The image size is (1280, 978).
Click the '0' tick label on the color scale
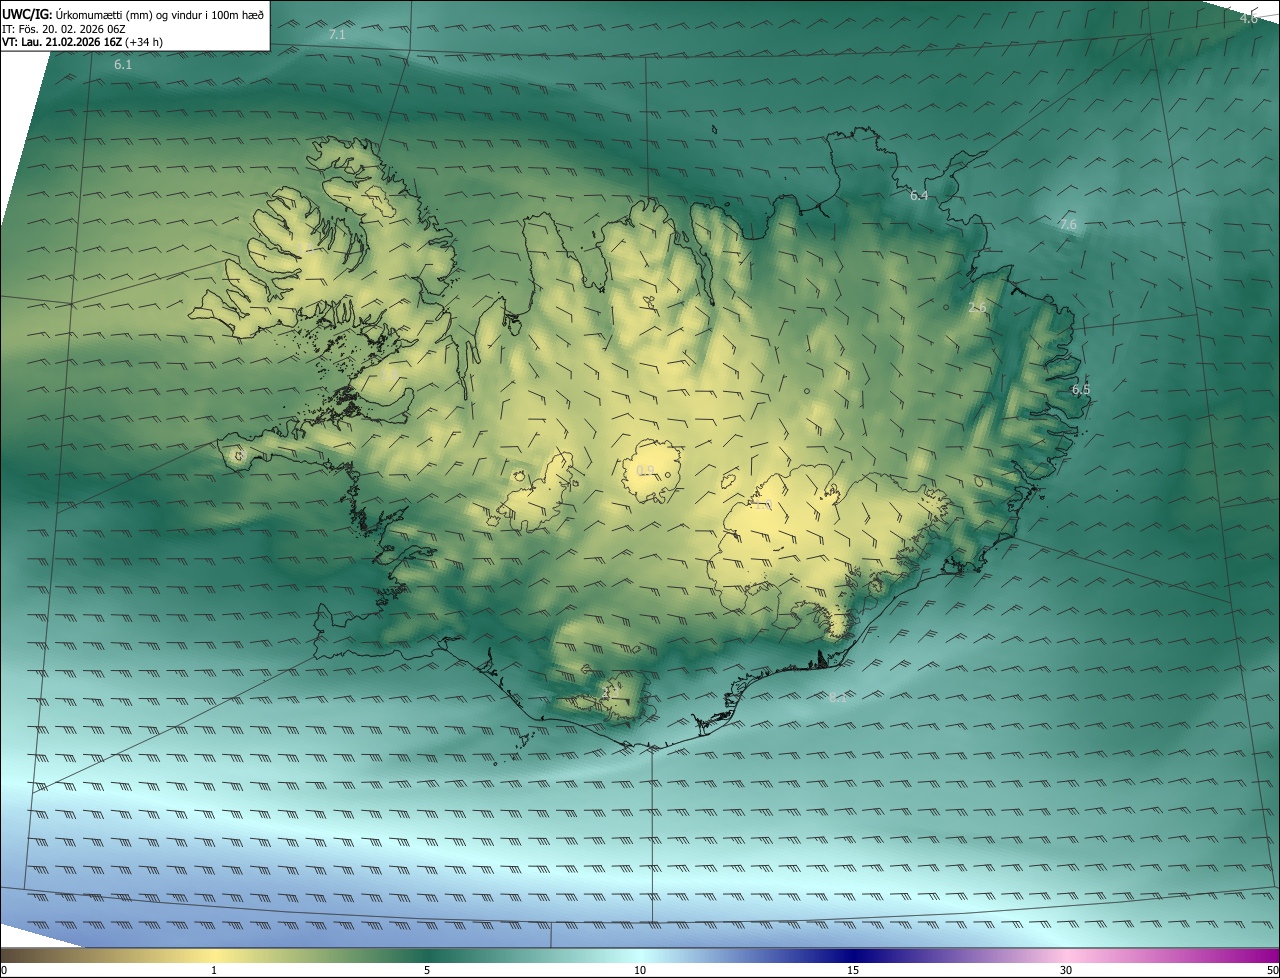click(x=4, y=970)
